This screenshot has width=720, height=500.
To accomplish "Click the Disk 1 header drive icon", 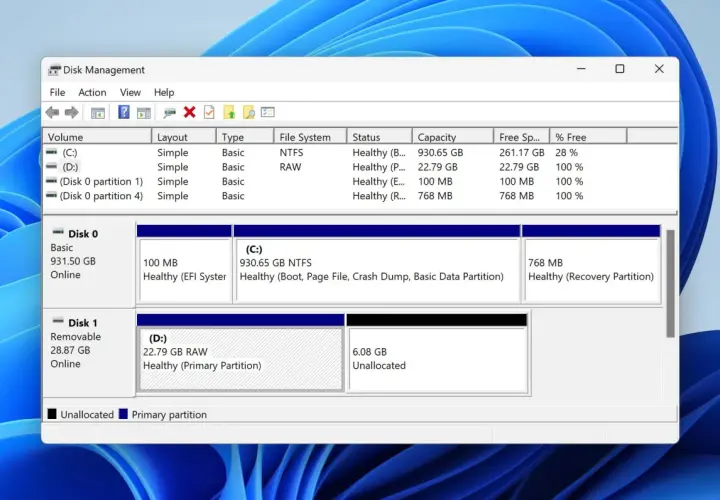I will pos(58,321).
